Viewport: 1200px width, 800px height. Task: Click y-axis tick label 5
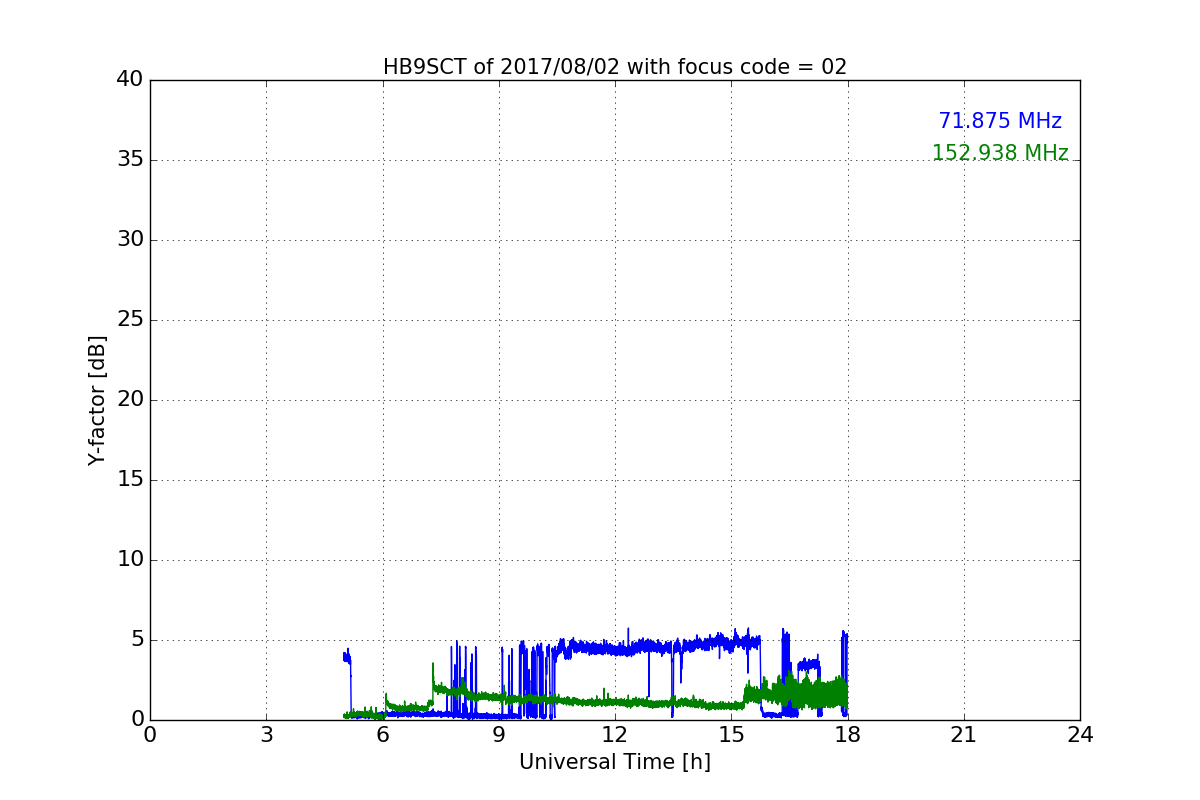[137, 640]
